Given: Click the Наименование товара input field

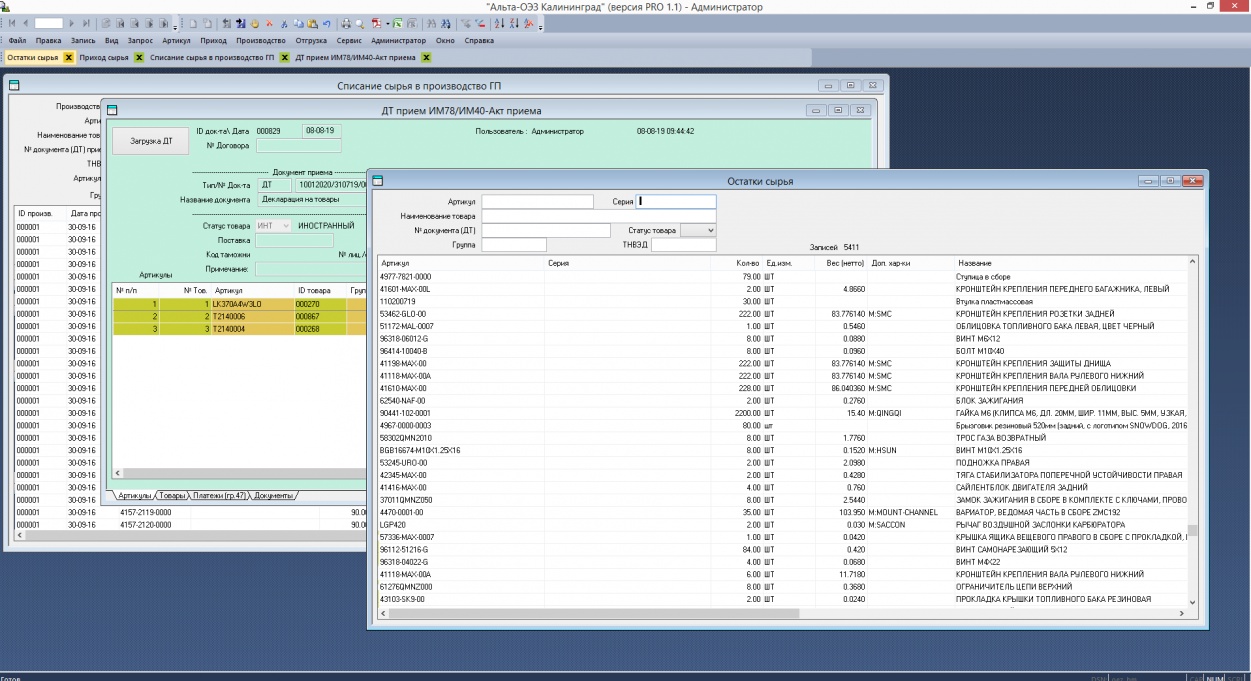Looking at the screenshot, I should tap(599, 216).
